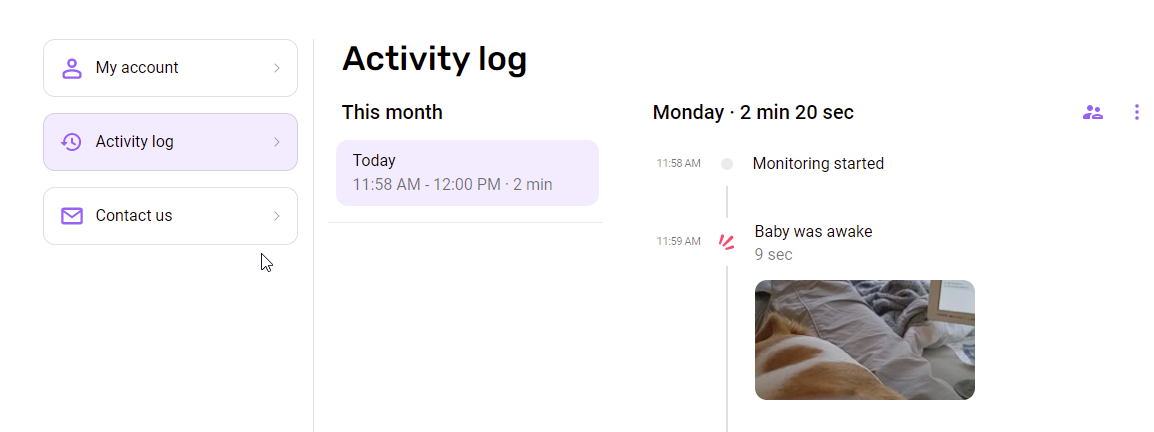The image size is (1154, 432).
Task: Click the chevron on Contact us item
Action: coord(277,216)
